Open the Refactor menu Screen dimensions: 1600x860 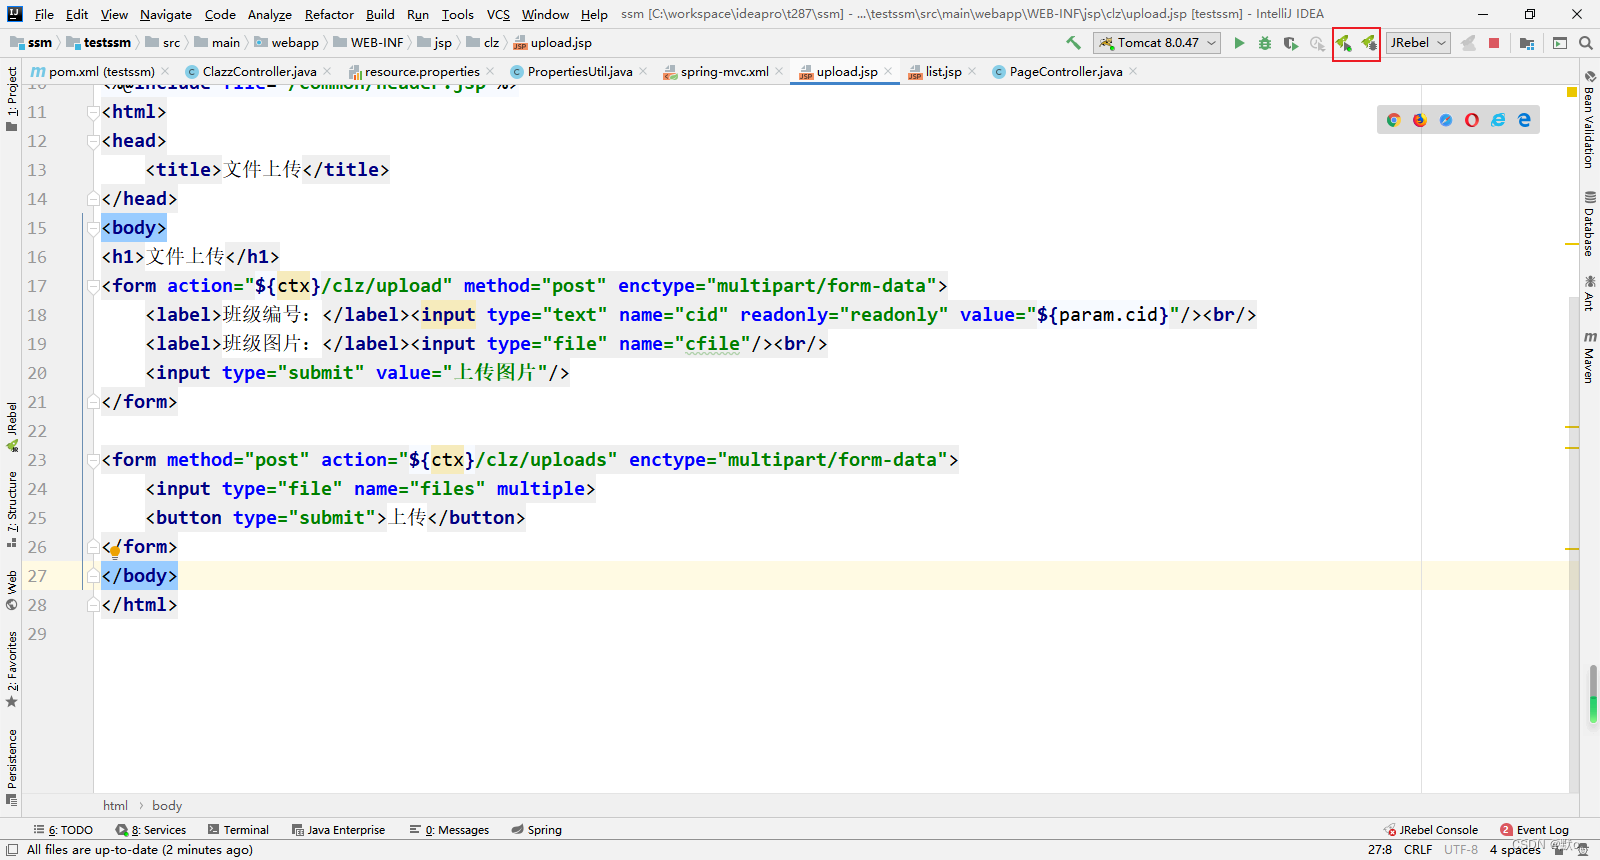tap(329, 14)
